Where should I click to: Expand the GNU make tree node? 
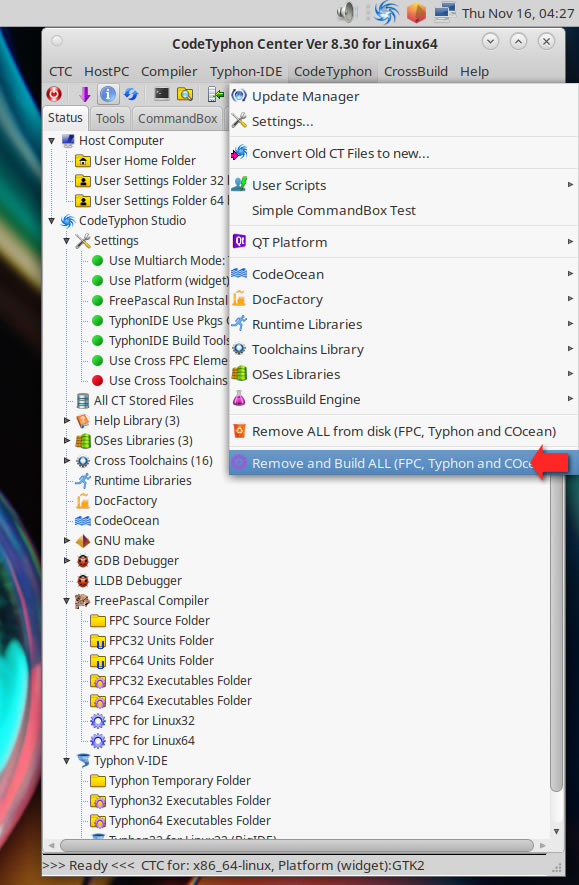pos(67,541)
